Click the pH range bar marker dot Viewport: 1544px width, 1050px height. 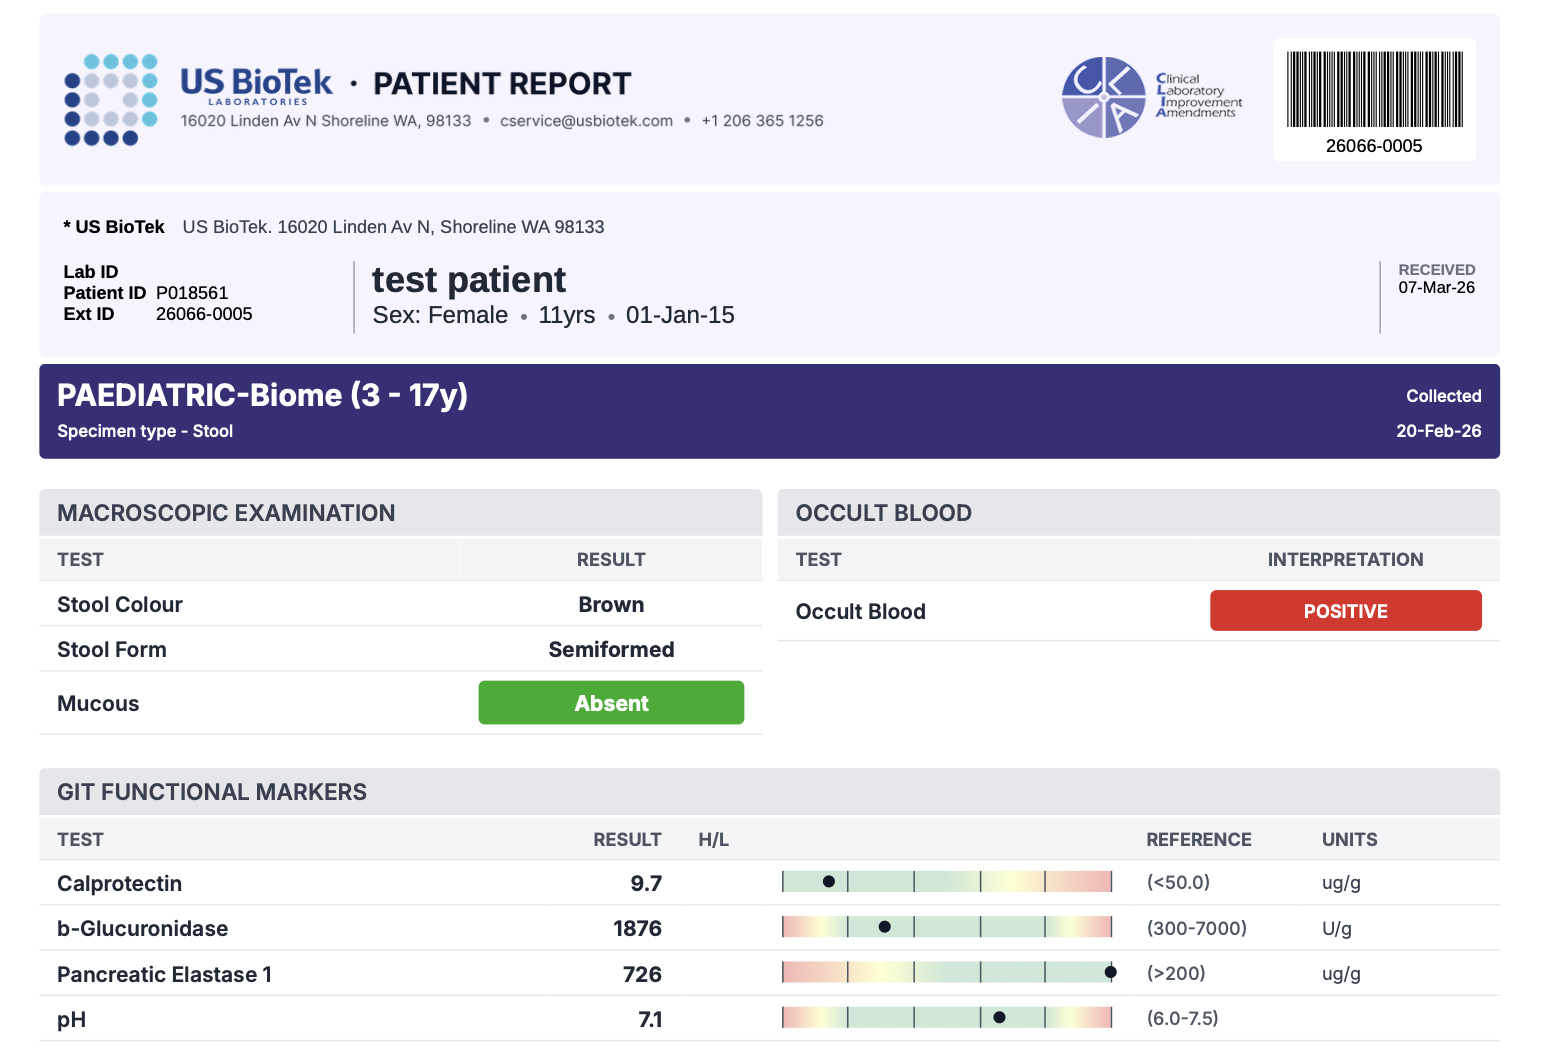click(999, 1018)
